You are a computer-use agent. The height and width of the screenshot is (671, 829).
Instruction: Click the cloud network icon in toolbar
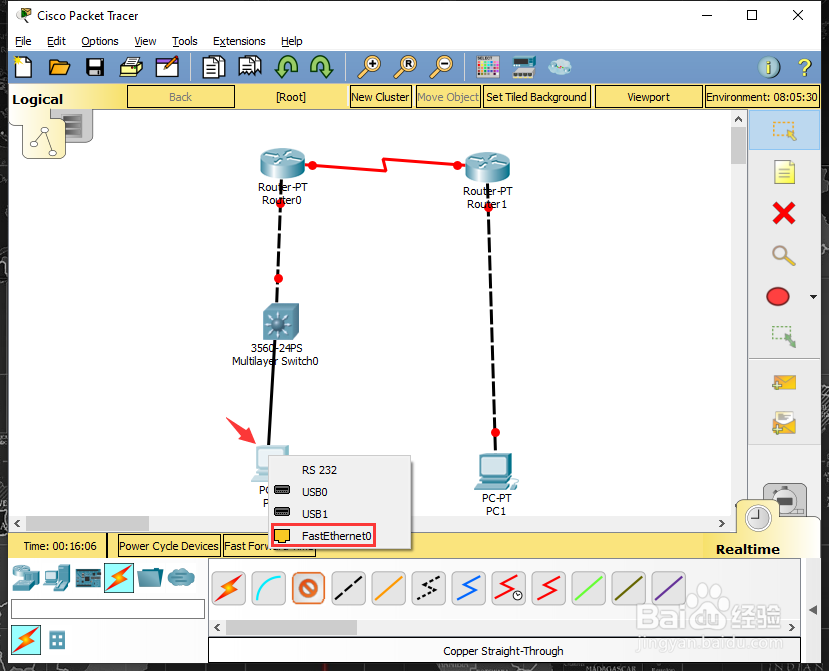point(559,67)
